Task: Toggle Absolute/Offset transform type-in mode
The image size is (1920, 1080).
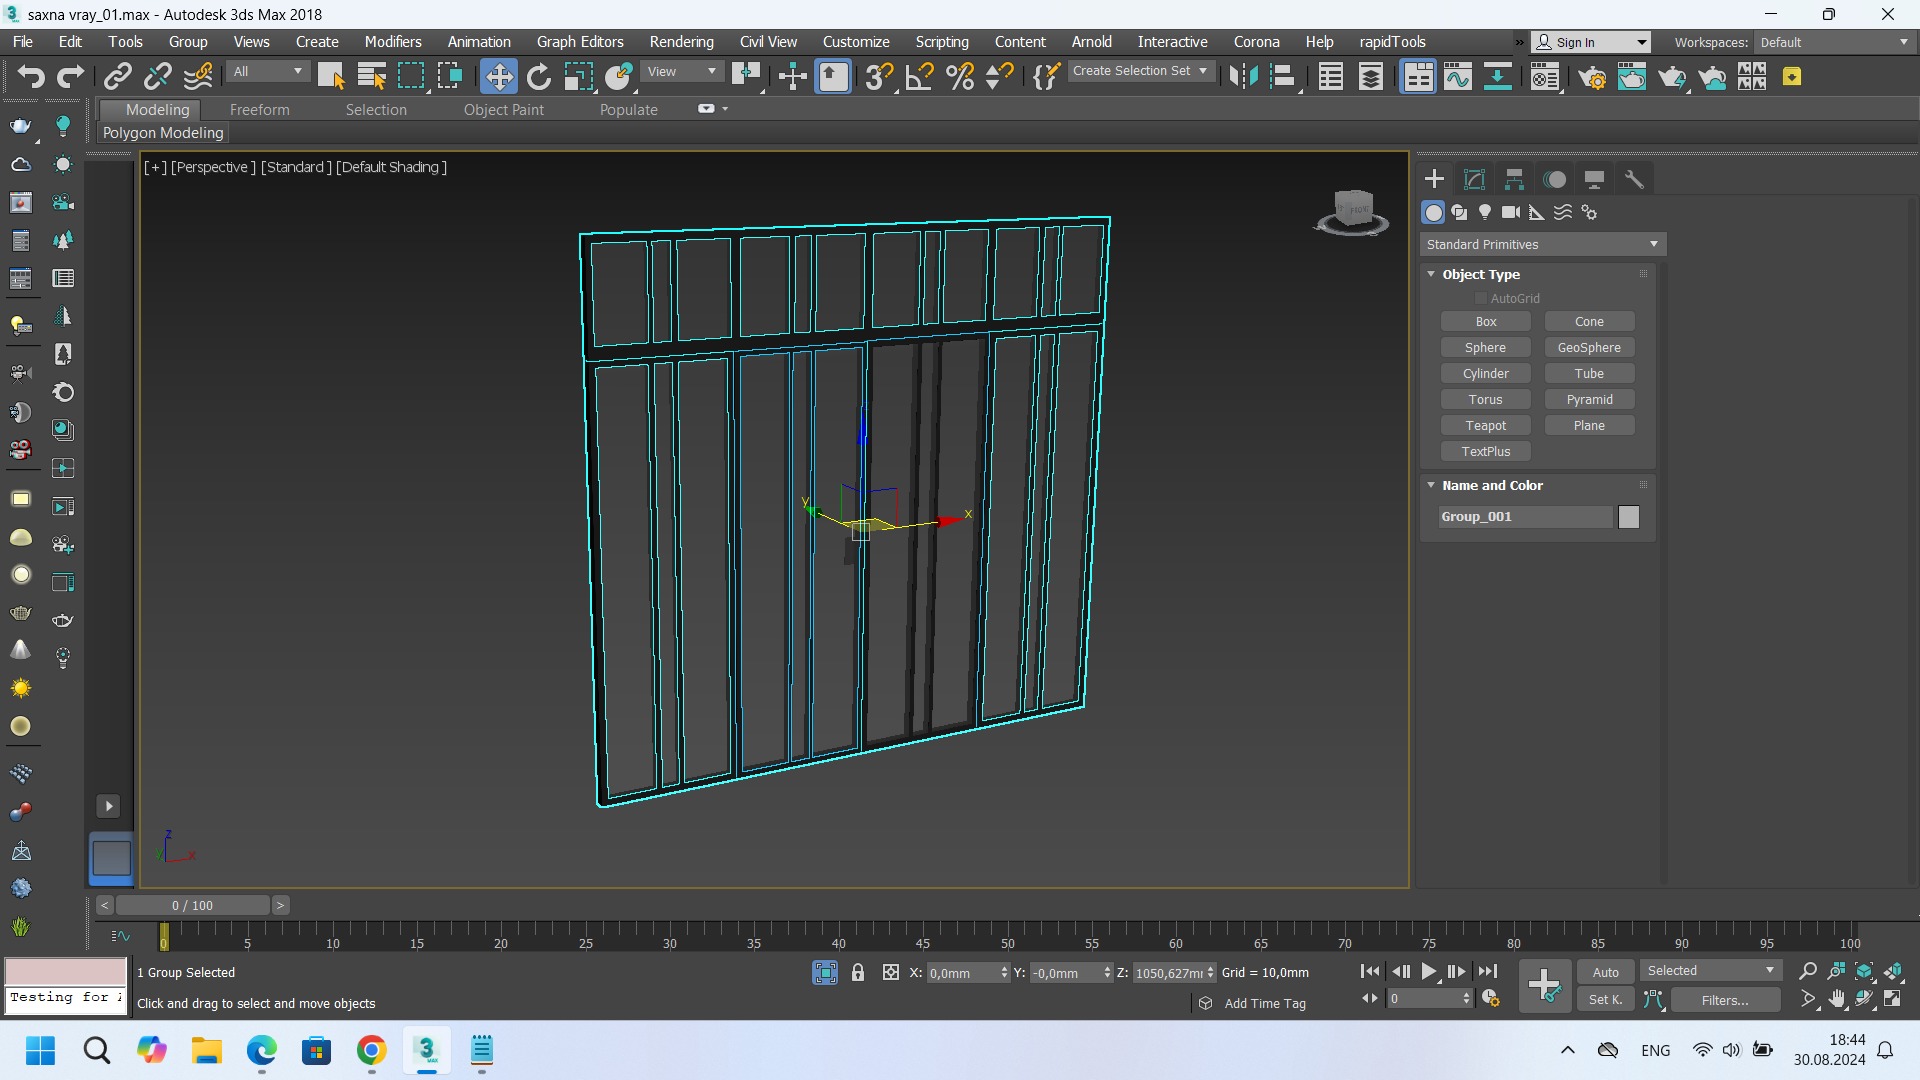Action: [890, 972]
